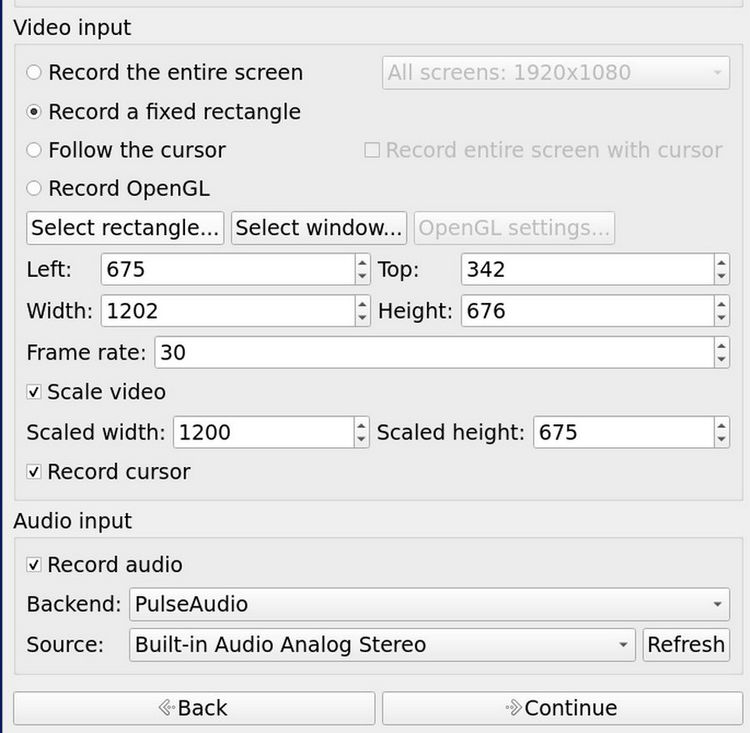Click into the Width input field
The height and width of the screenshot is (733, 750).
coord(228,311)
